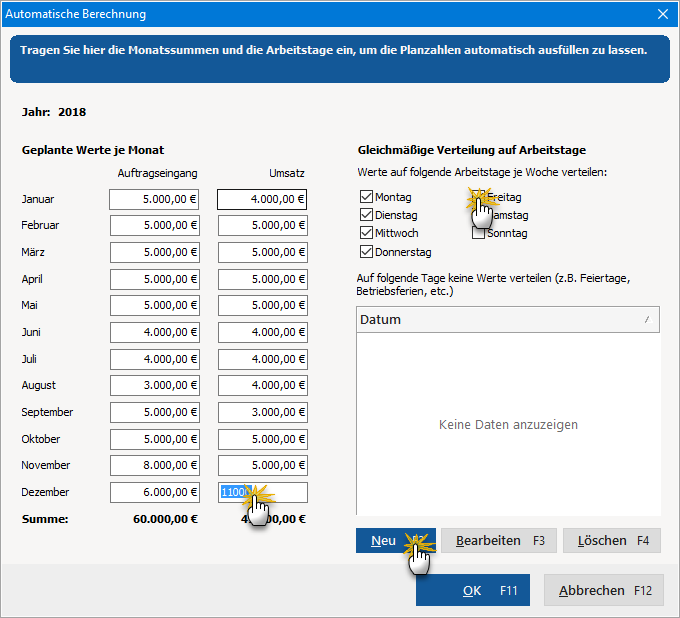Select the Januar Auftragseingang field
Image resolution: width=680 pixels, height=618 pixels.
point(154,199)
